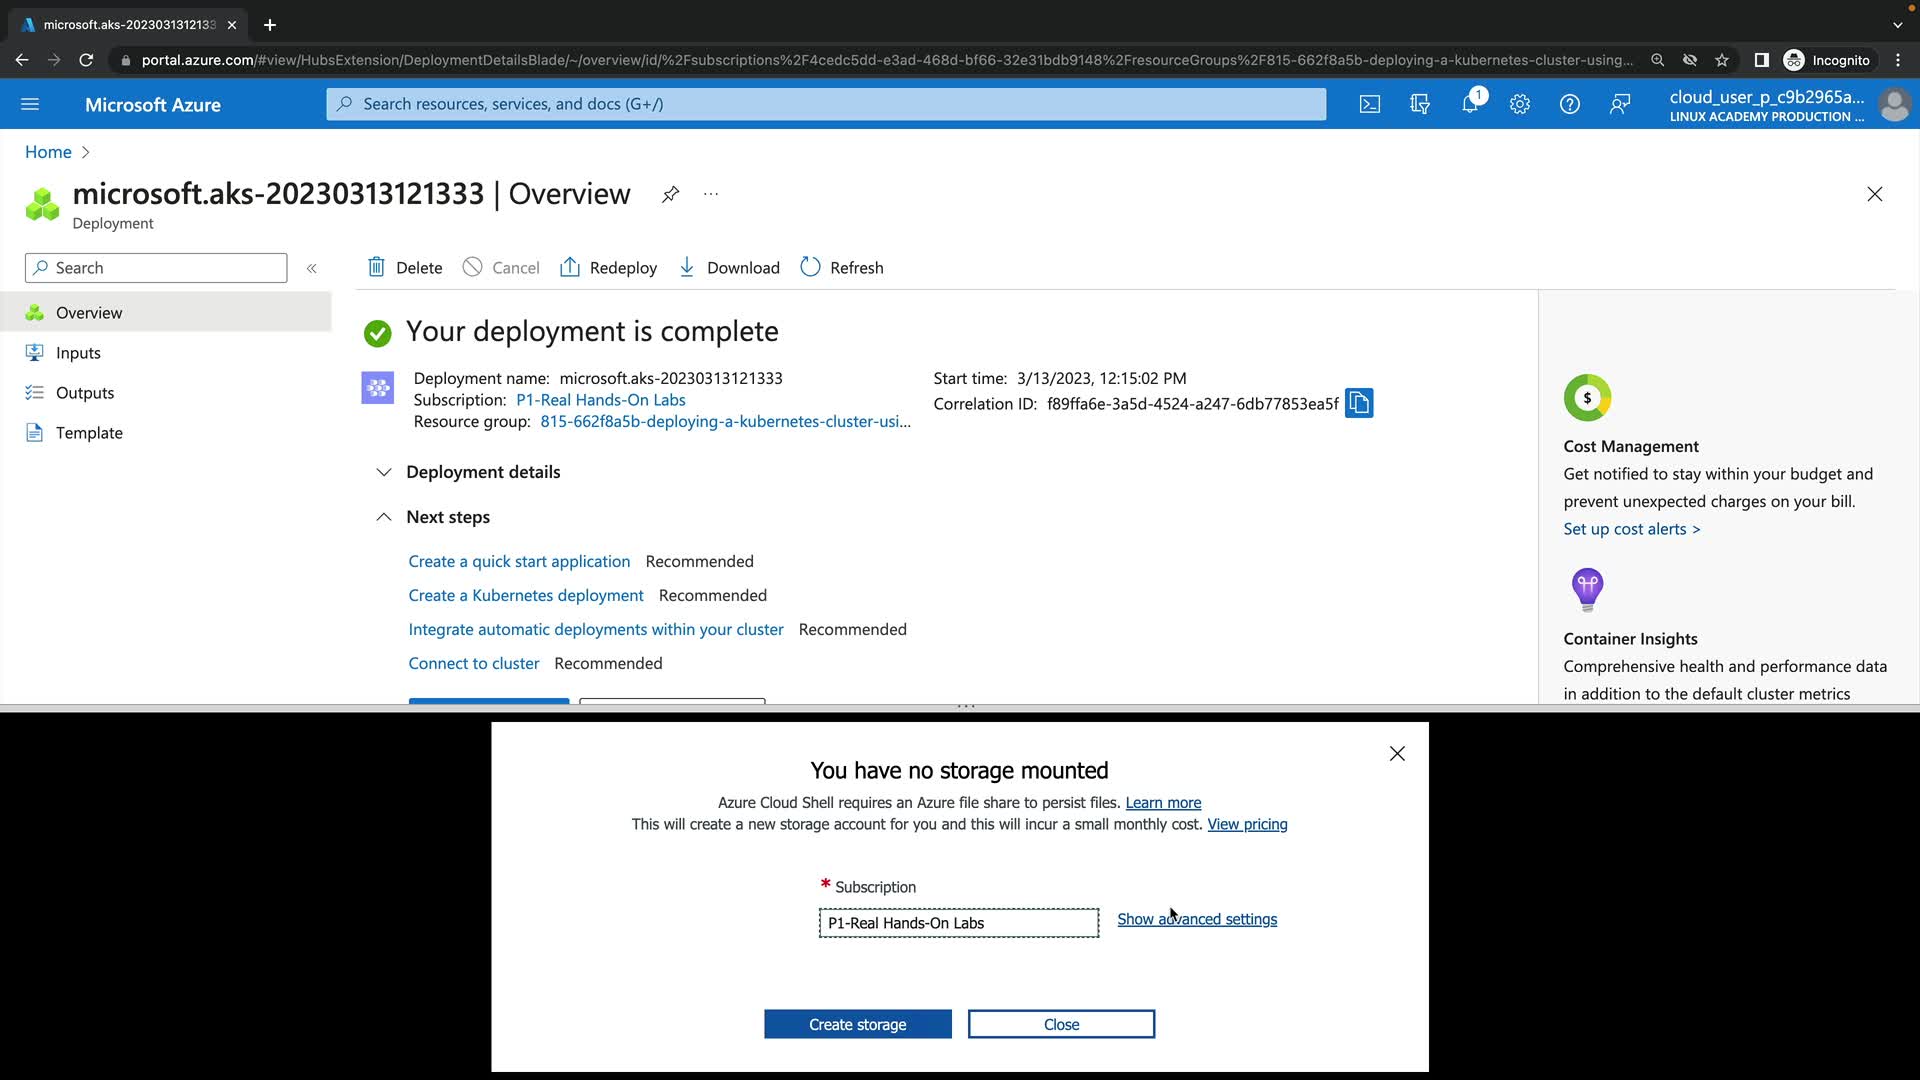Focus the global search resources field
The height and width of the screenshot is (1080, 1920).
825,104
